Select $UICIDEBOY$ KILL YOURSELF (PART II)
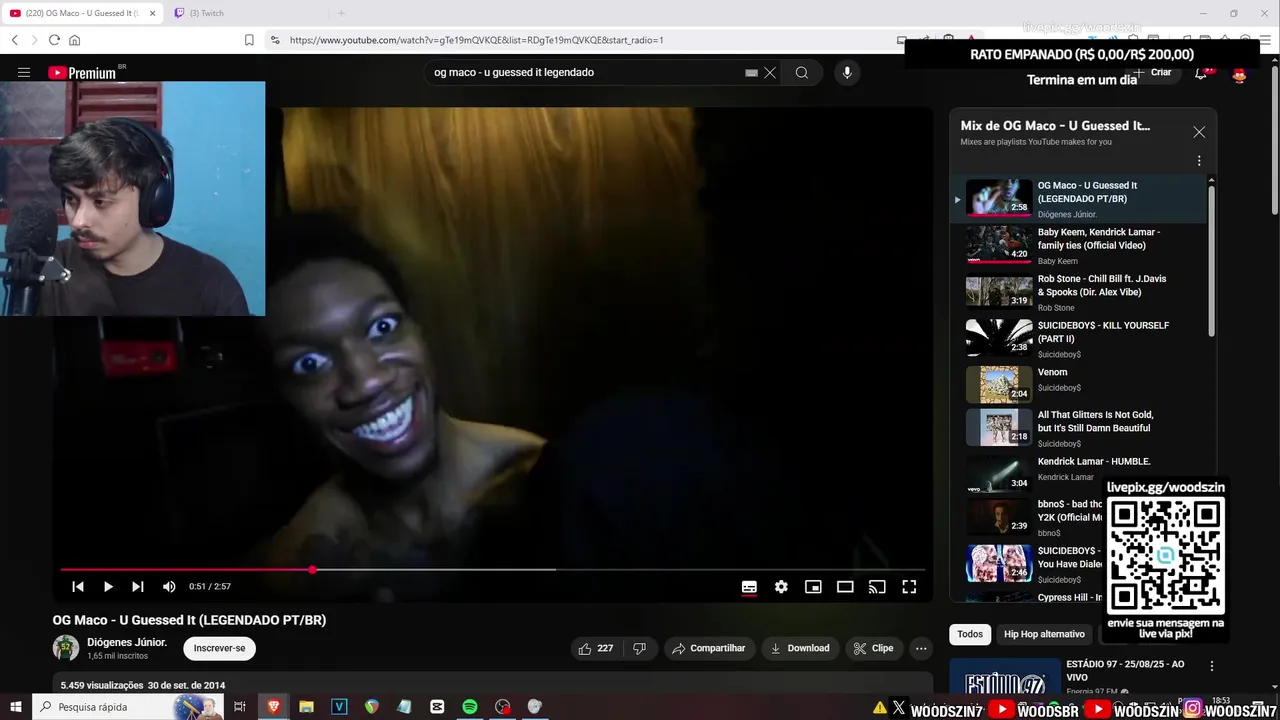The height and width of the screenshot is (720, 1280). (x=1080, y=339)
